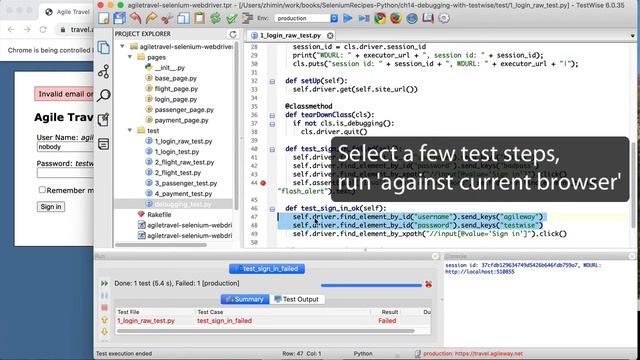
Task: Switch to the Summary tab
Action: (x=245, y=299)
